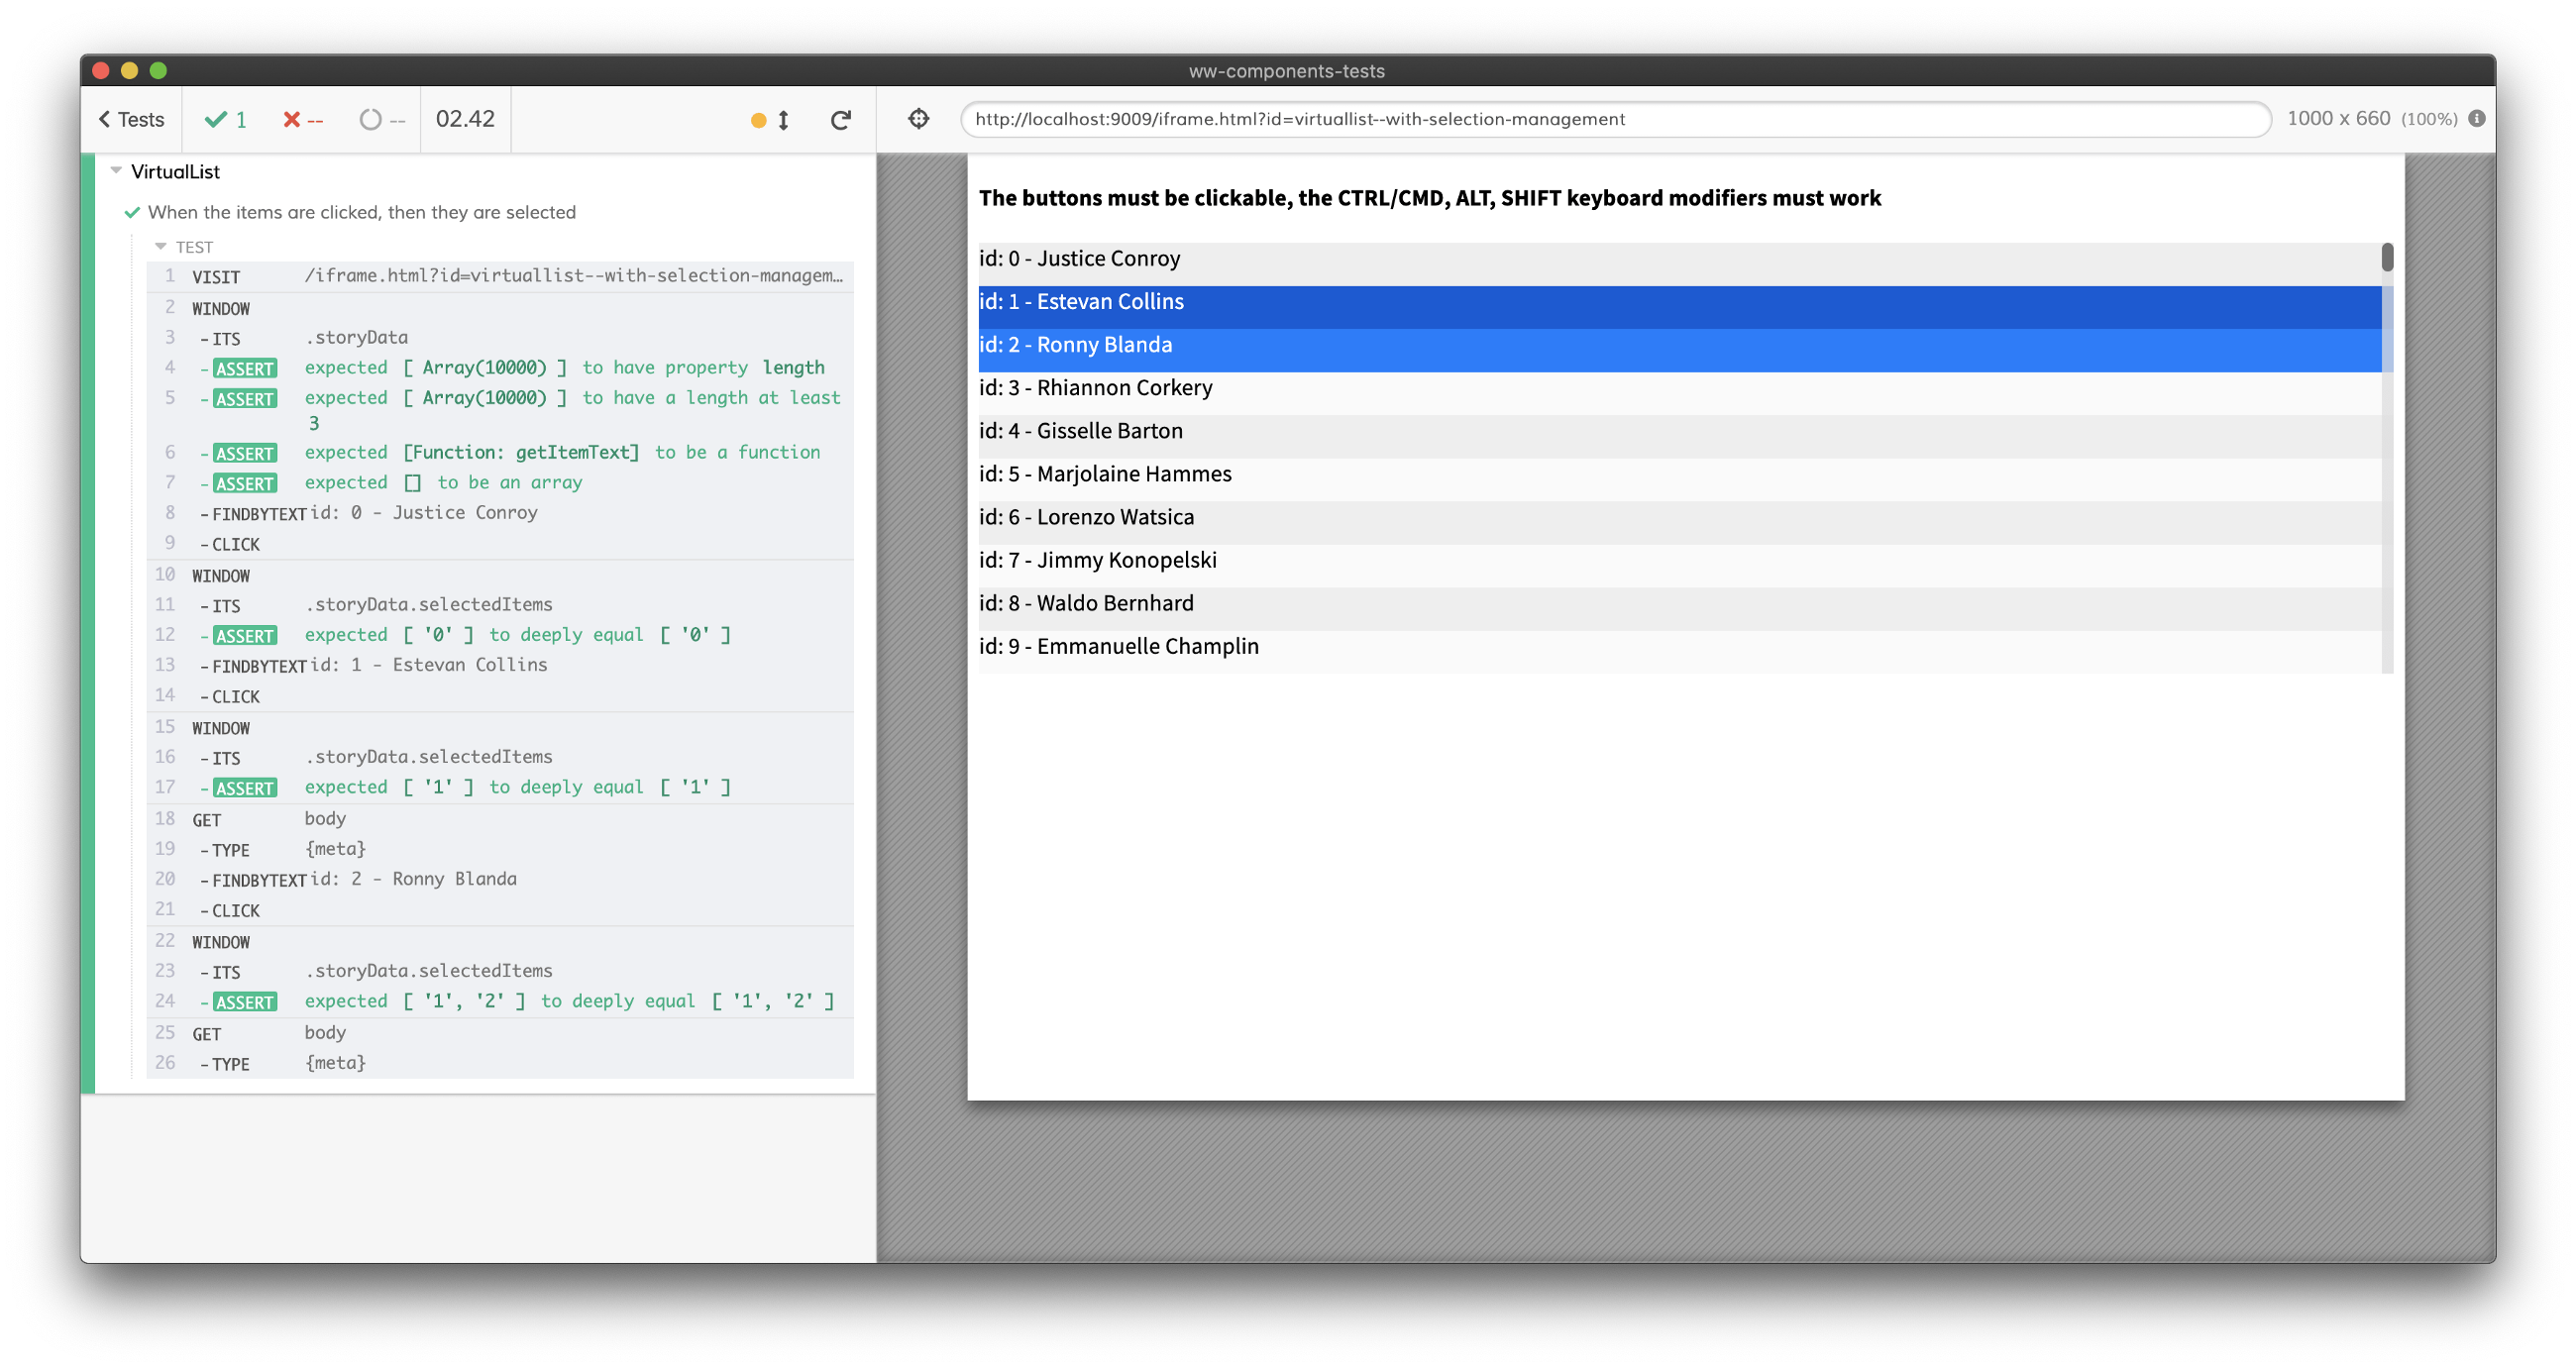The width and height of the screenshot is (2576, 1369).
Task: Click the Tests button
Action: point(140,119)
